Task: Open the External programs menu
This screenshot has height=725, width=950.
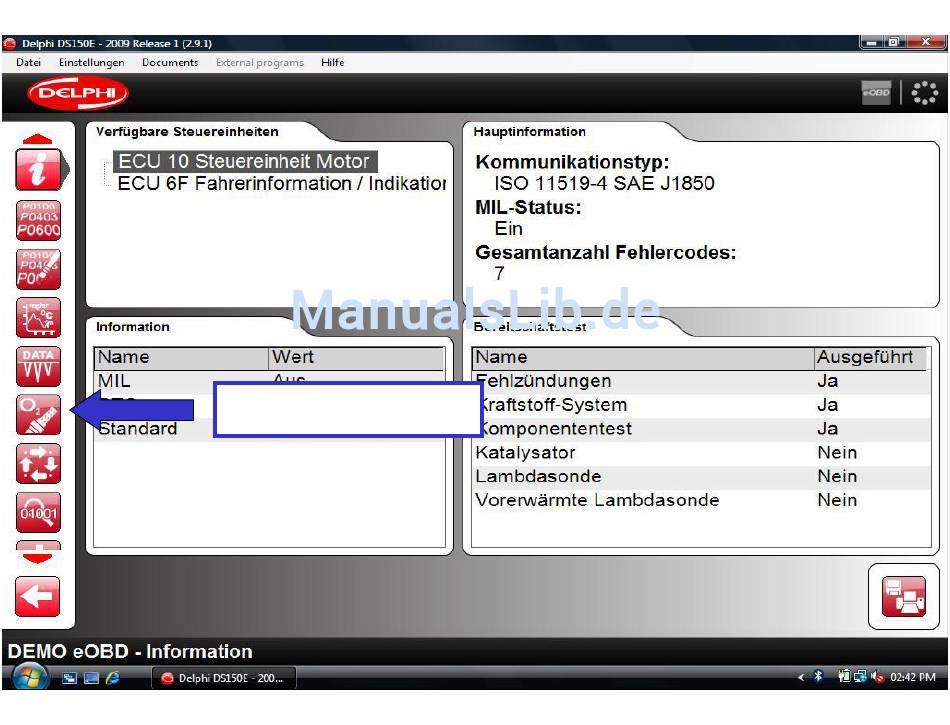Action: coord(260,62)
